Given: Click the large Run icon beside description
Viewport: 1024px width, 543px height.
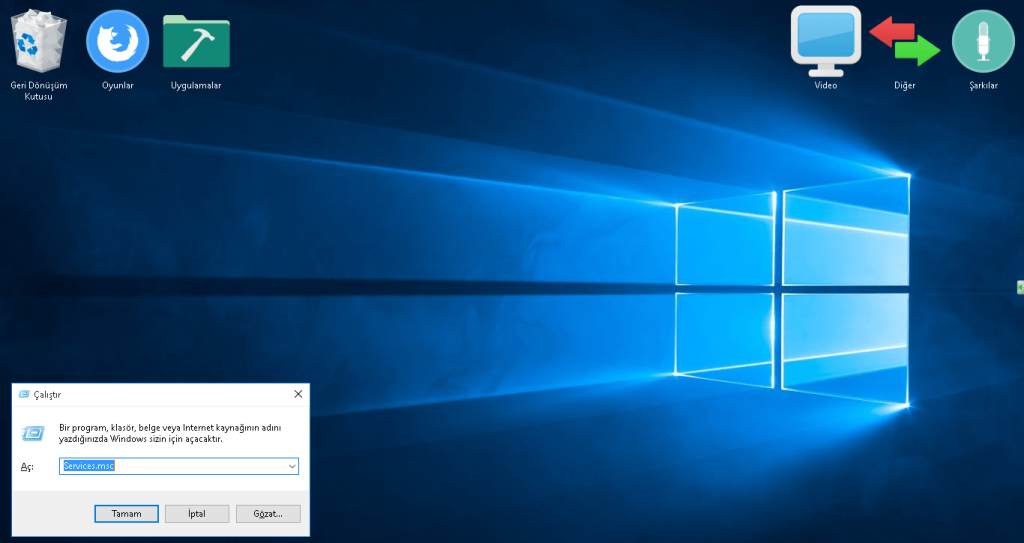Looking at the screenshot, I should click(x=33, y=433).
